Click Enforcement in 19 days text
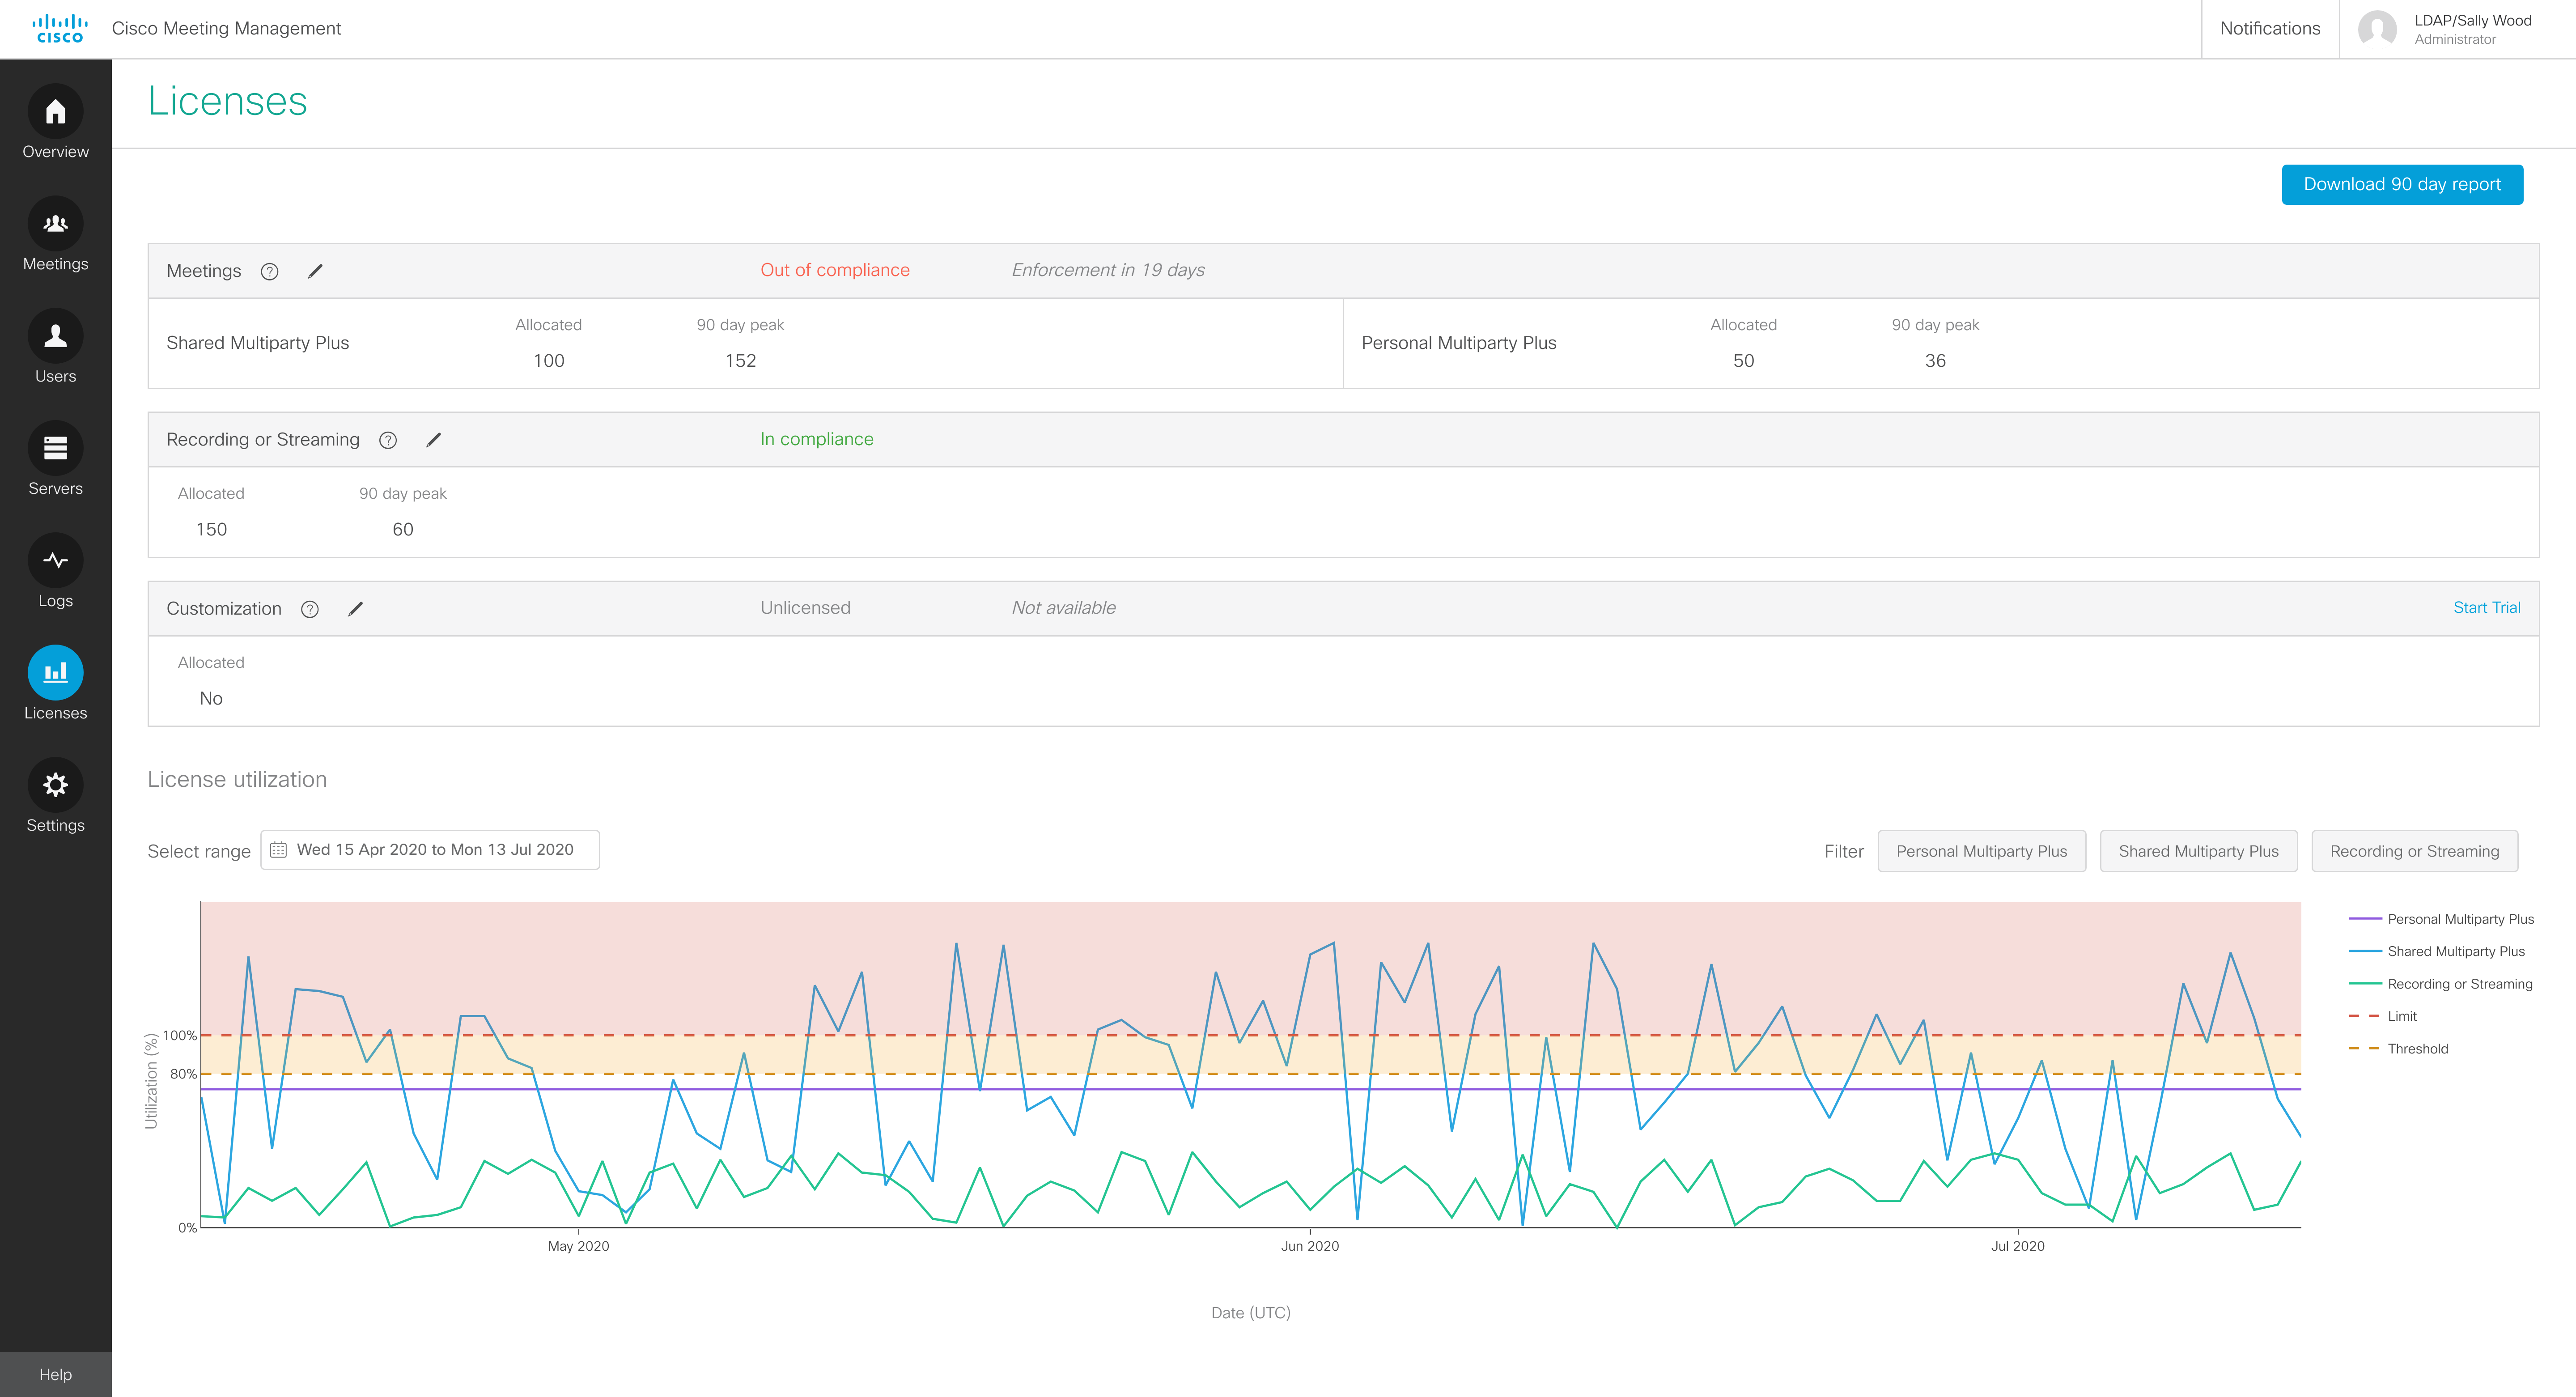The height and width of the screenshot is (1397, 2576). pyautogui.click(x=1108, y=270)
